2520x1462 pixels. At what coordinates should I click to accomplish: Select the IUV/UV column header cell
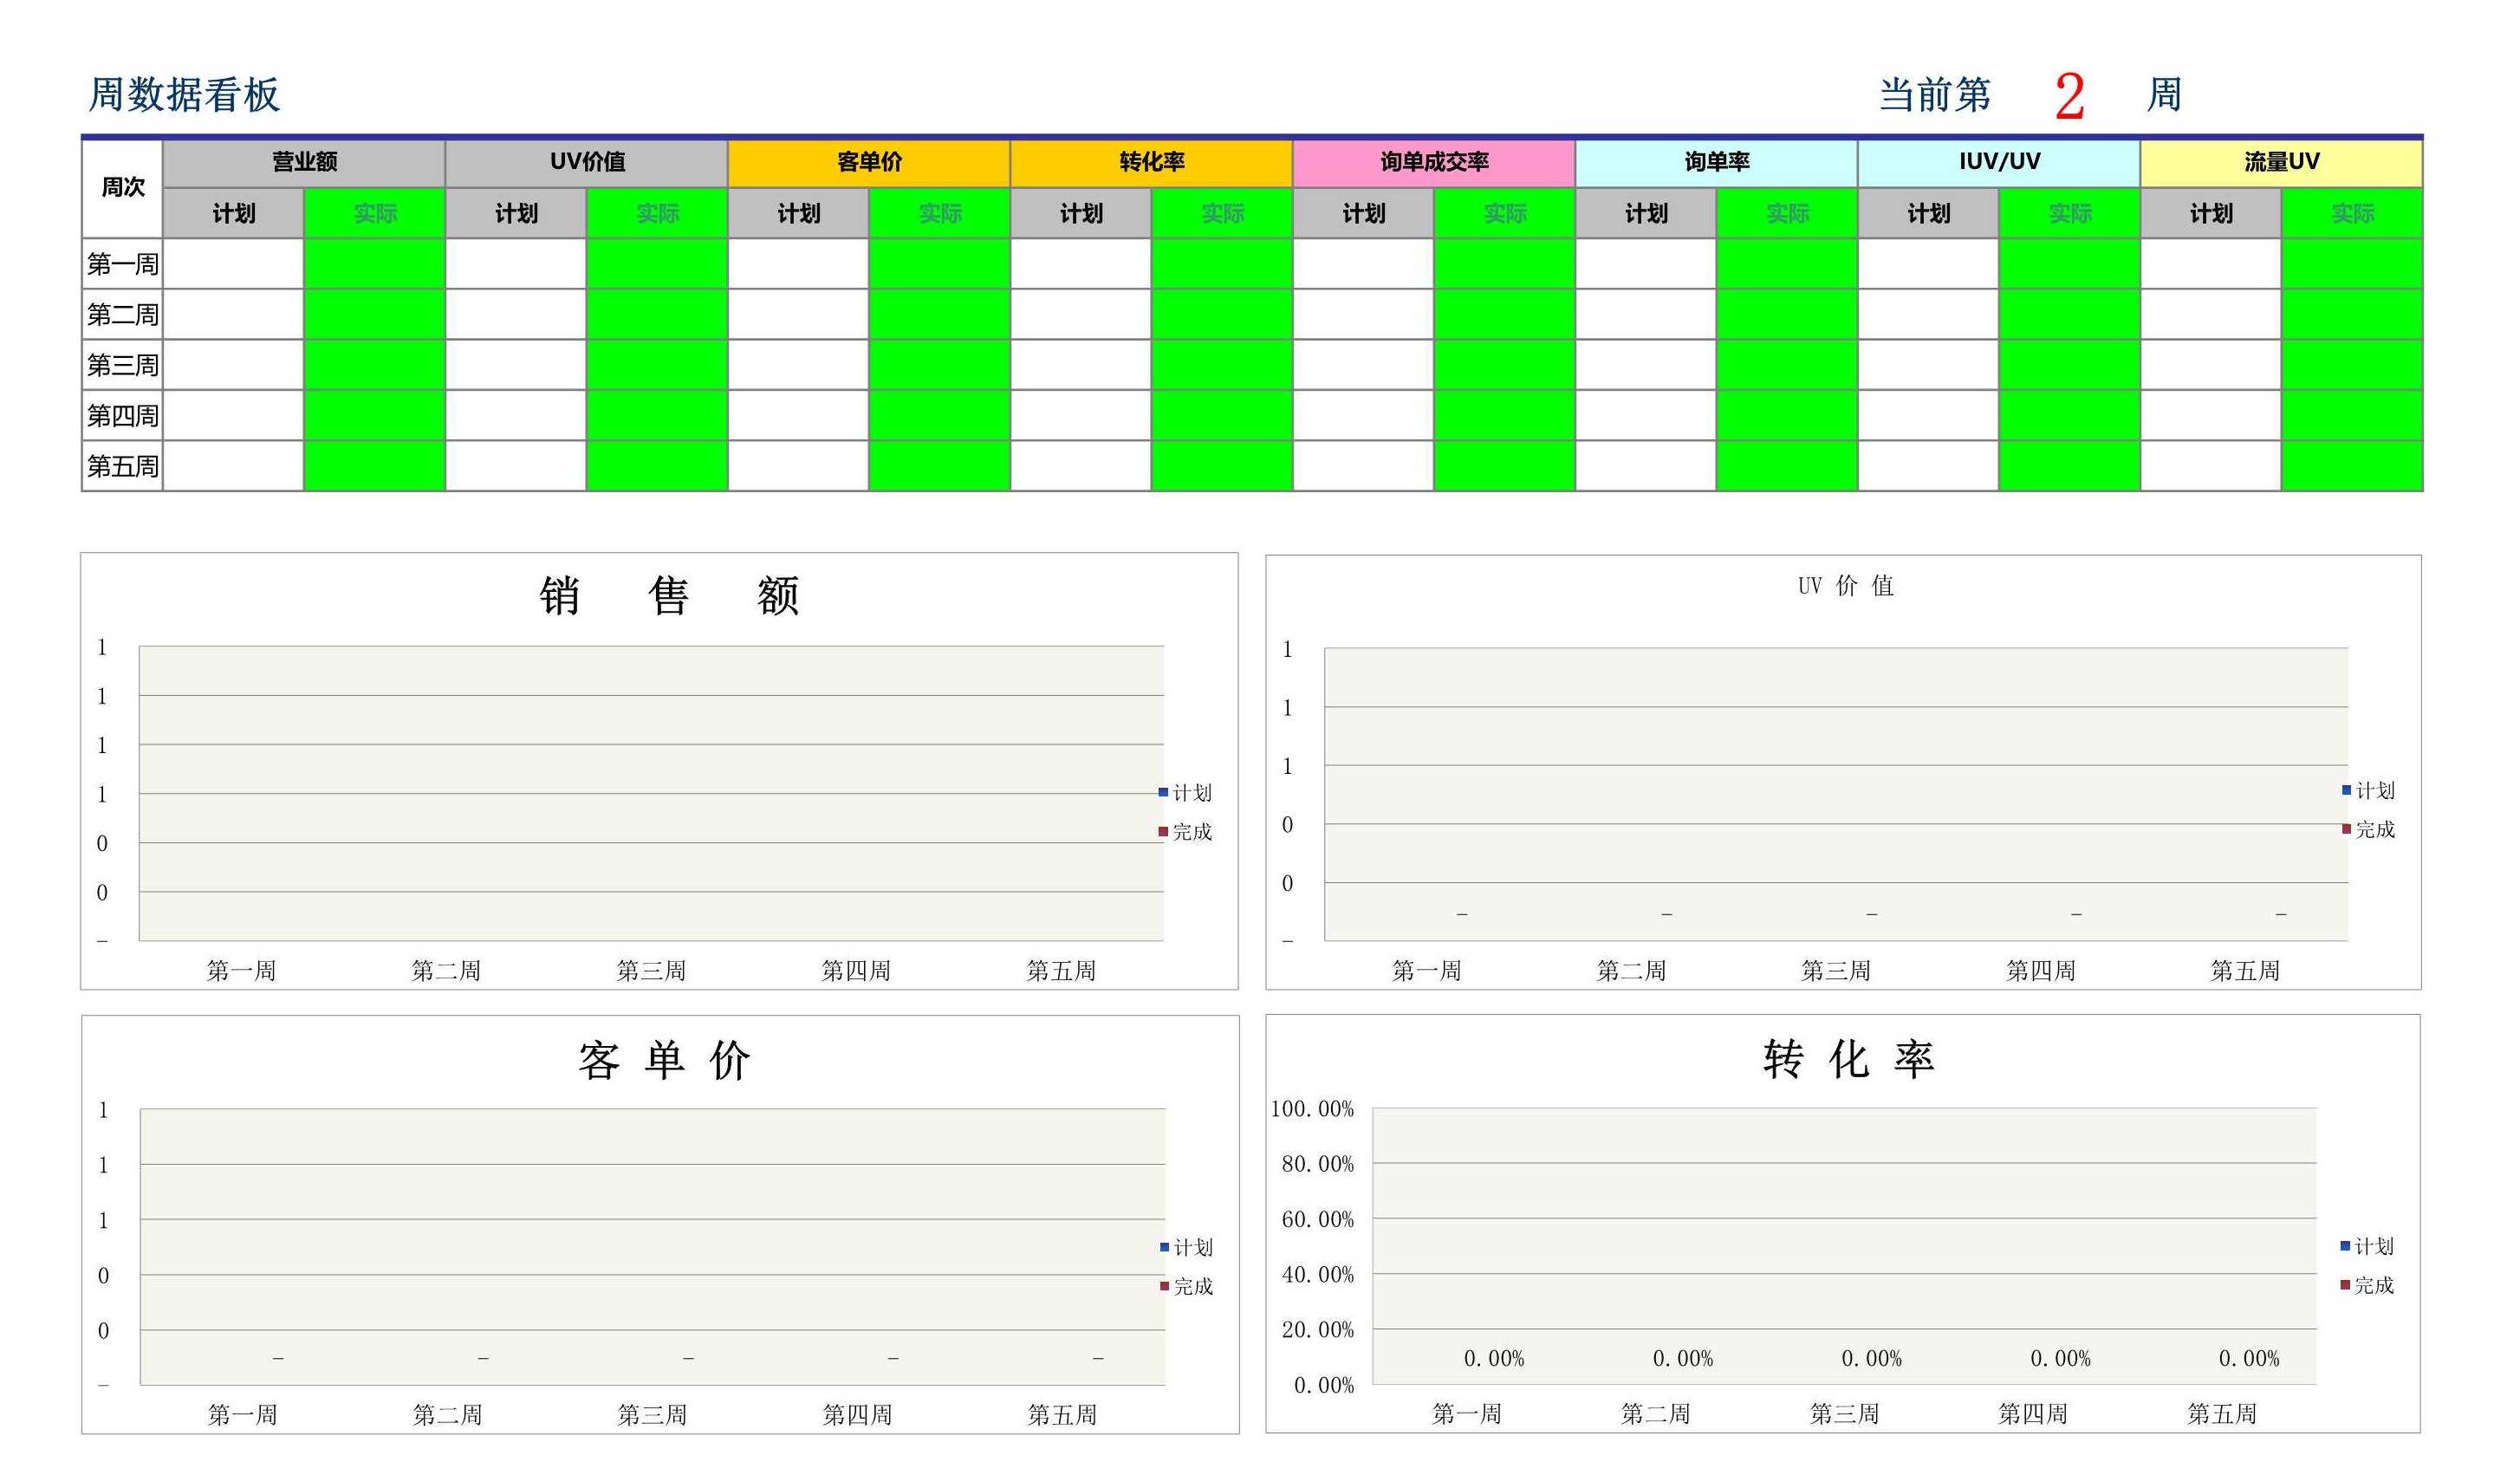pyautogui.click(x=1998, y=160)
